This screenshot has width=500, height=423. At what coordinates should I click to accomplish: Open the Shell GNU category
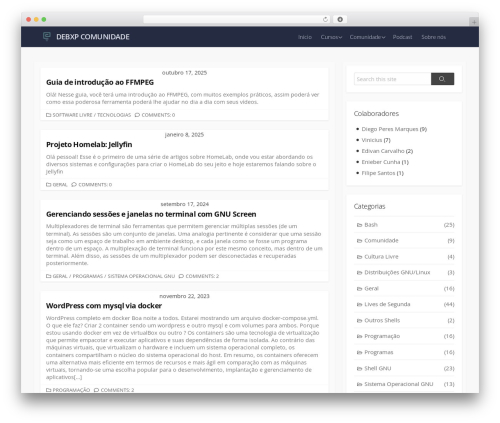(378, 368)
